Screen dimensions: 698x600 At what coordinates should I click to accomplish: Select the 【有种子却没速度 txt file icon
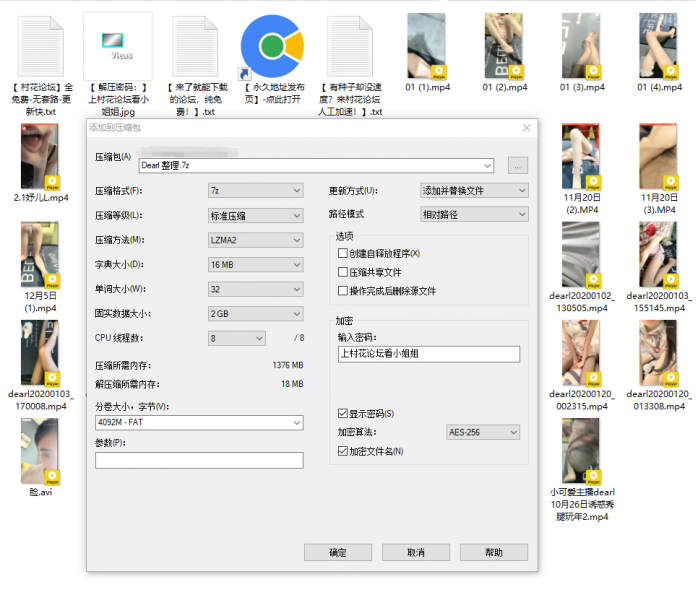pos(349,46)
